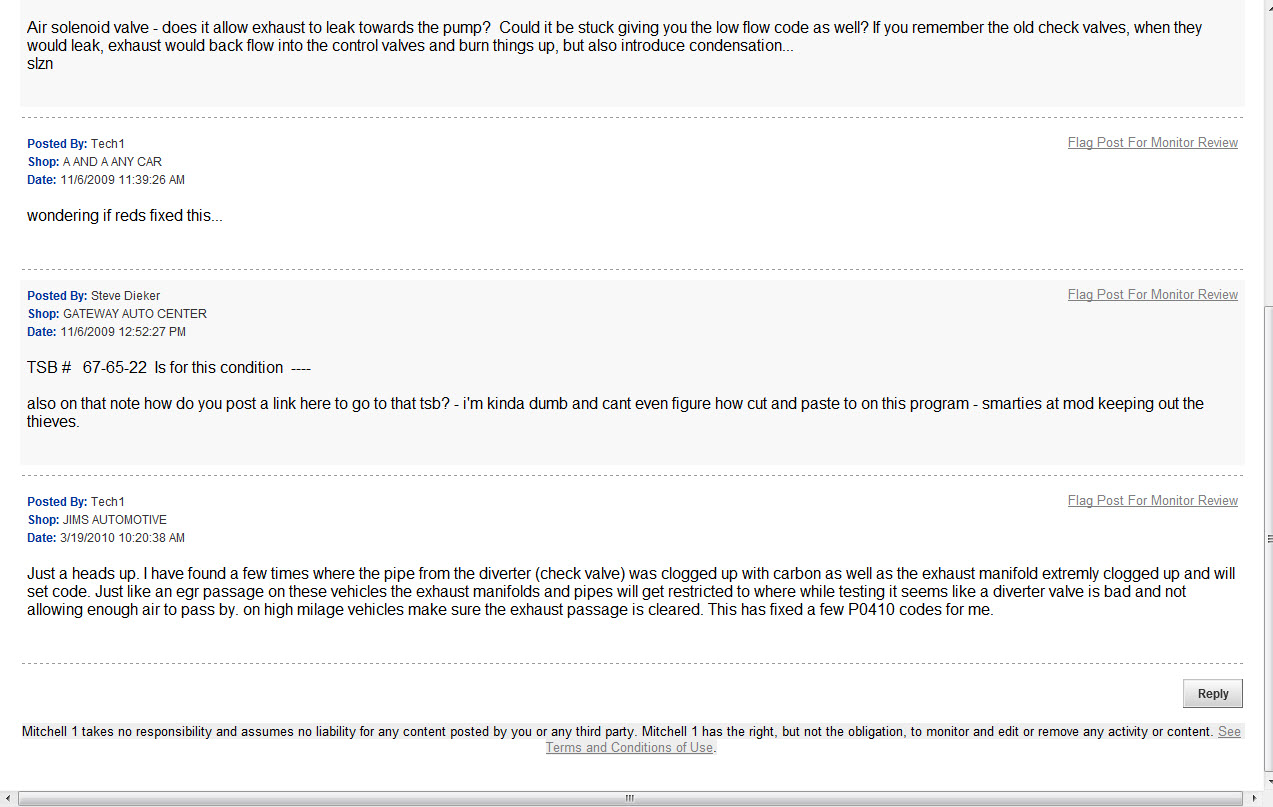The image size is (1273, 807).
Task: Click the horizontal scrollbar right arrow
Action: coord(1251,798)
